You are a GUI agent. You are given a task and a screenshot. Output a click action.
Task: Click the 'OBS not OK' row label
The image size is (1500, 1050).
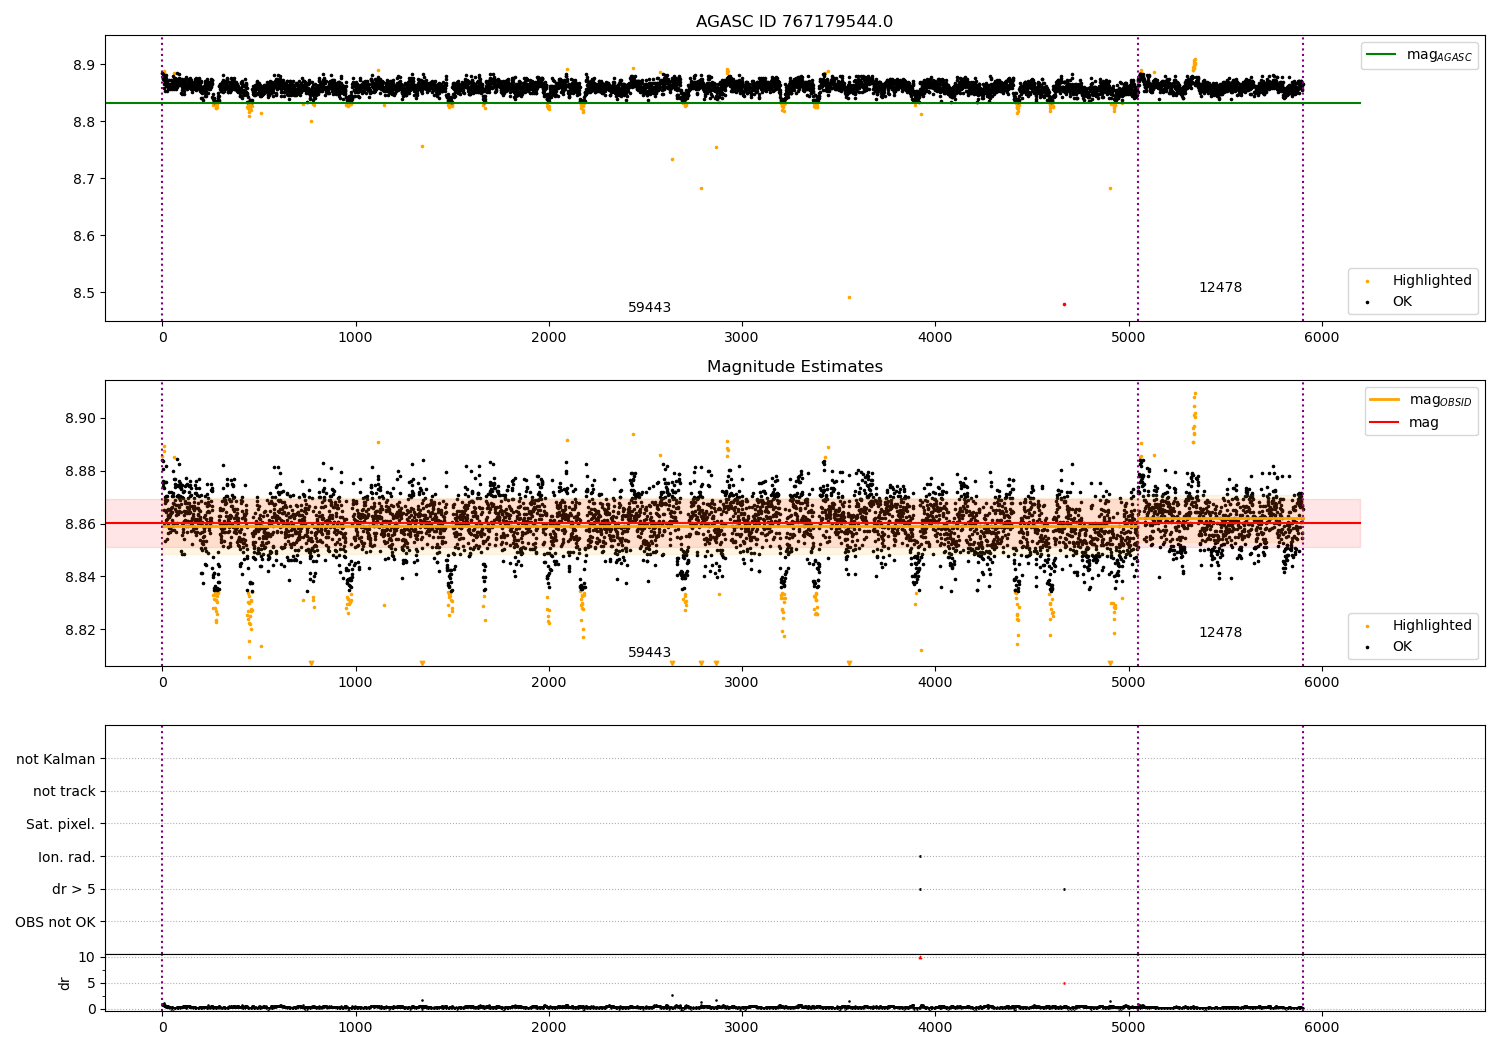(x=55, y=922)
